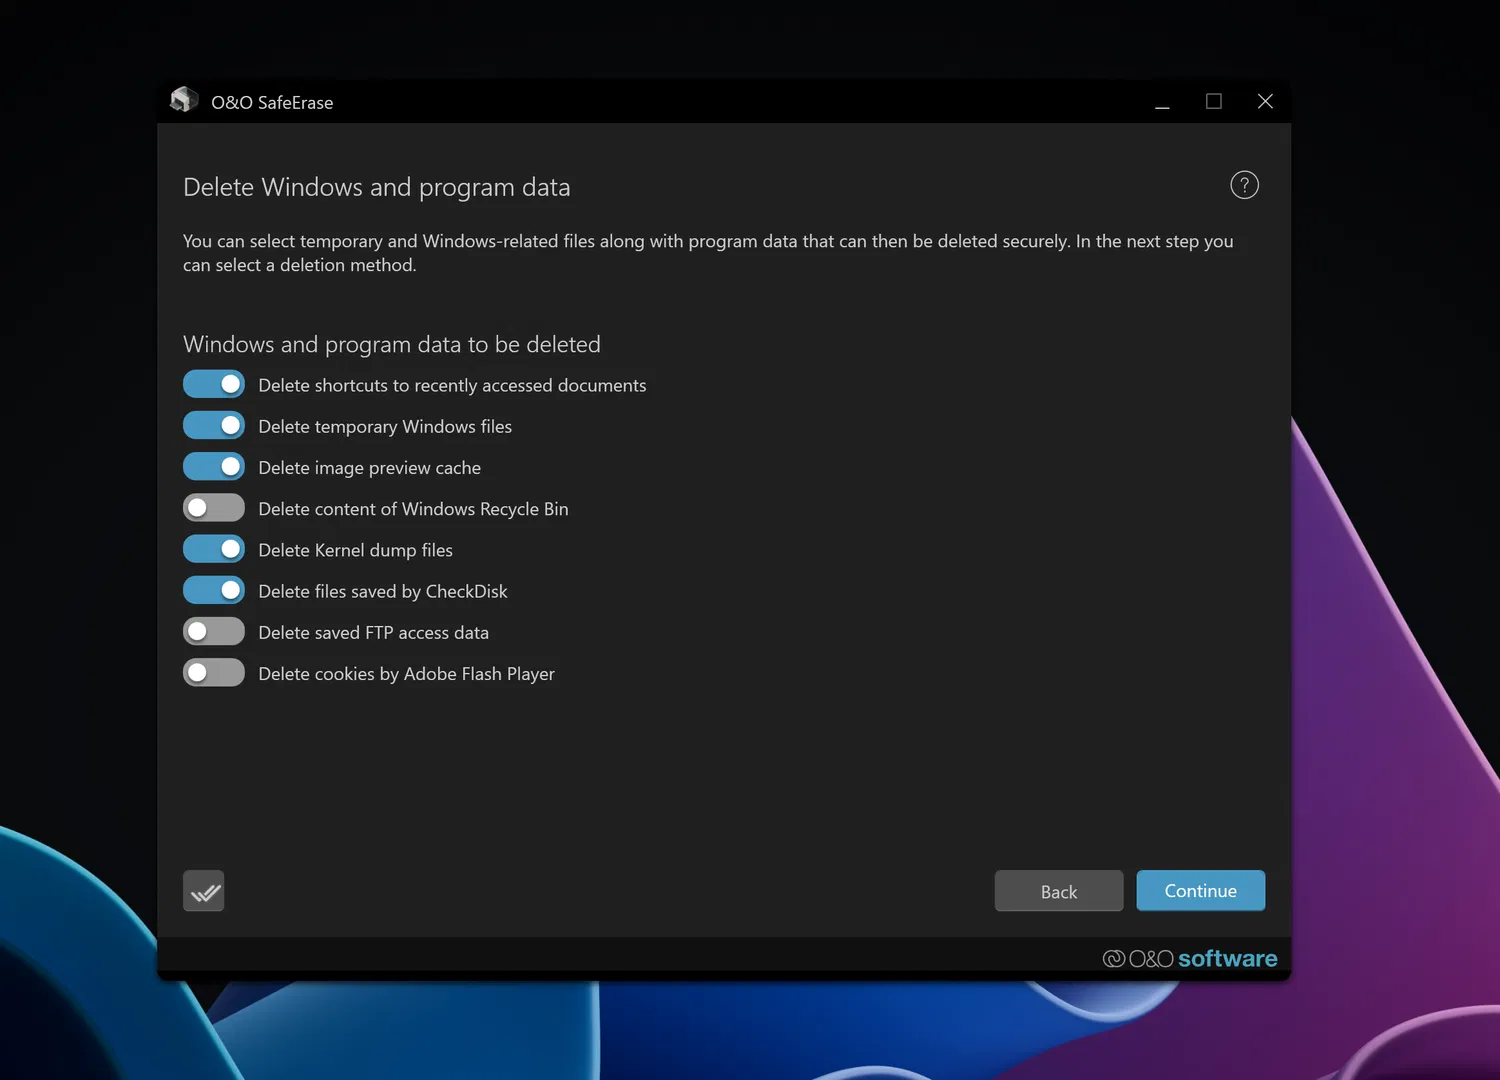The height and width of the screenshot is (1080, 1500).
Task: Enable Delete content of Windows Recycle Bin
Action: (214, 508)
